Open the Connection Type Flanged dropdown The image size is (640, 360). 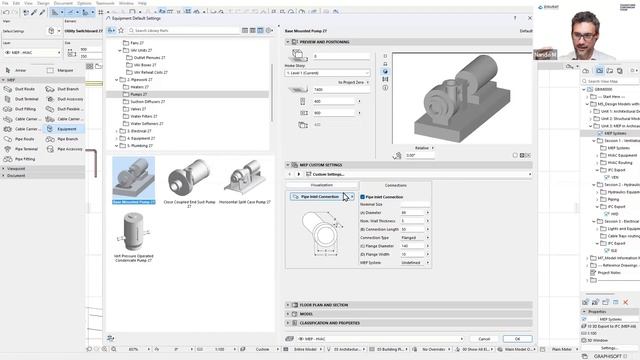pyautogui.click(x=415, y=238)
